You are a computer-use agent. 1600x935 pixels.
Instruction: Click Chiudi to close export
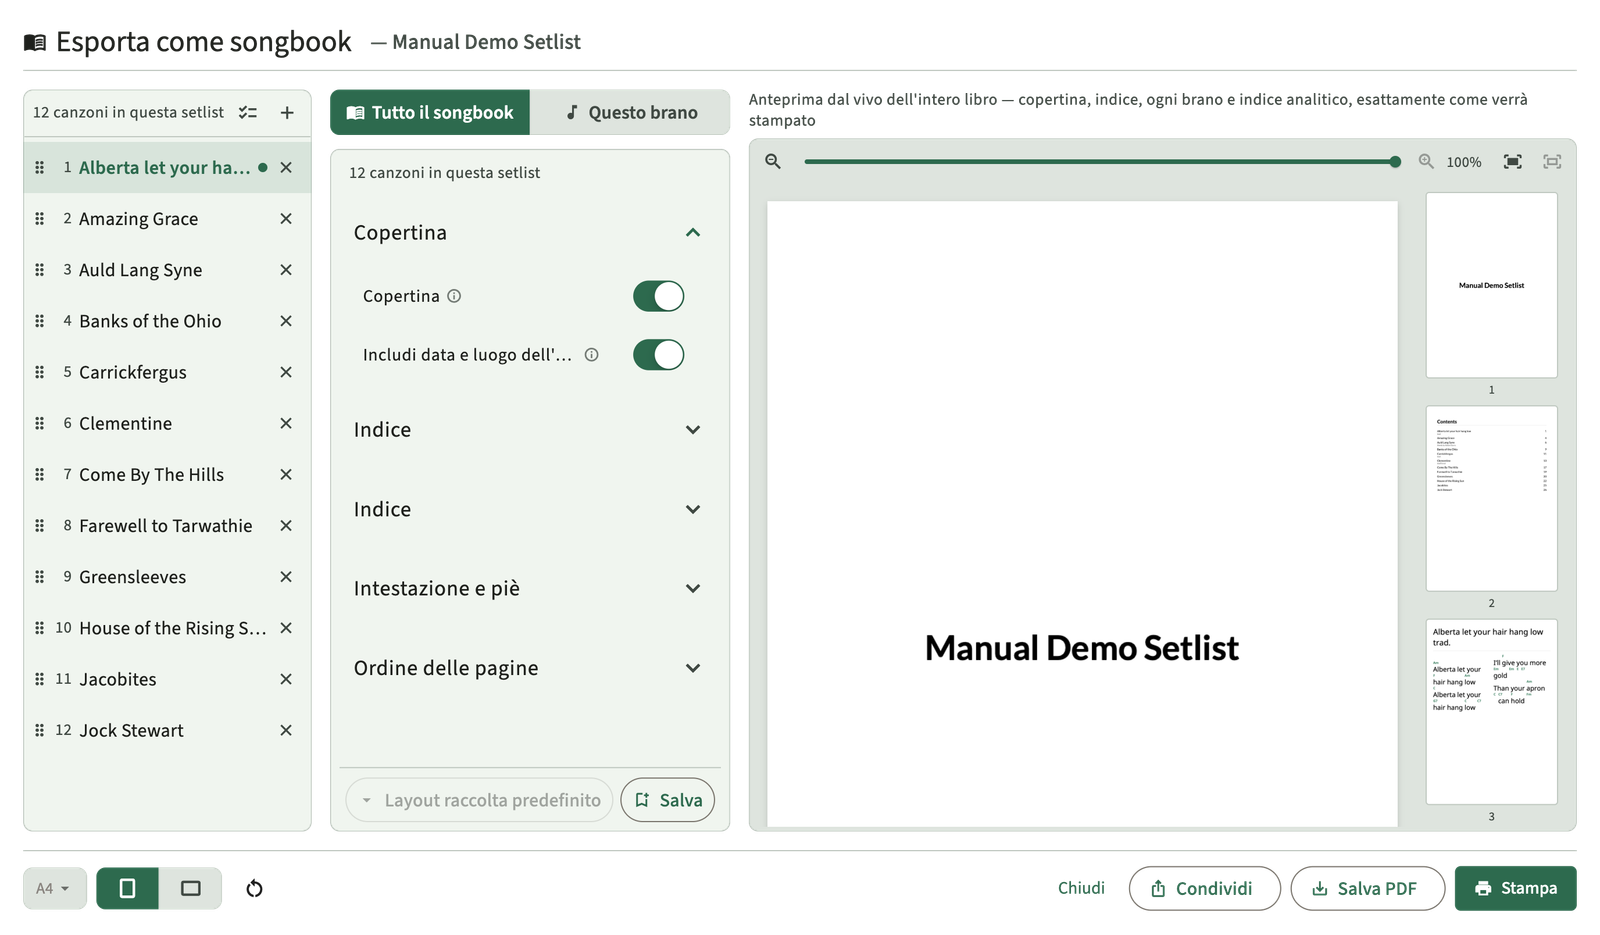tap(1081, 888)
